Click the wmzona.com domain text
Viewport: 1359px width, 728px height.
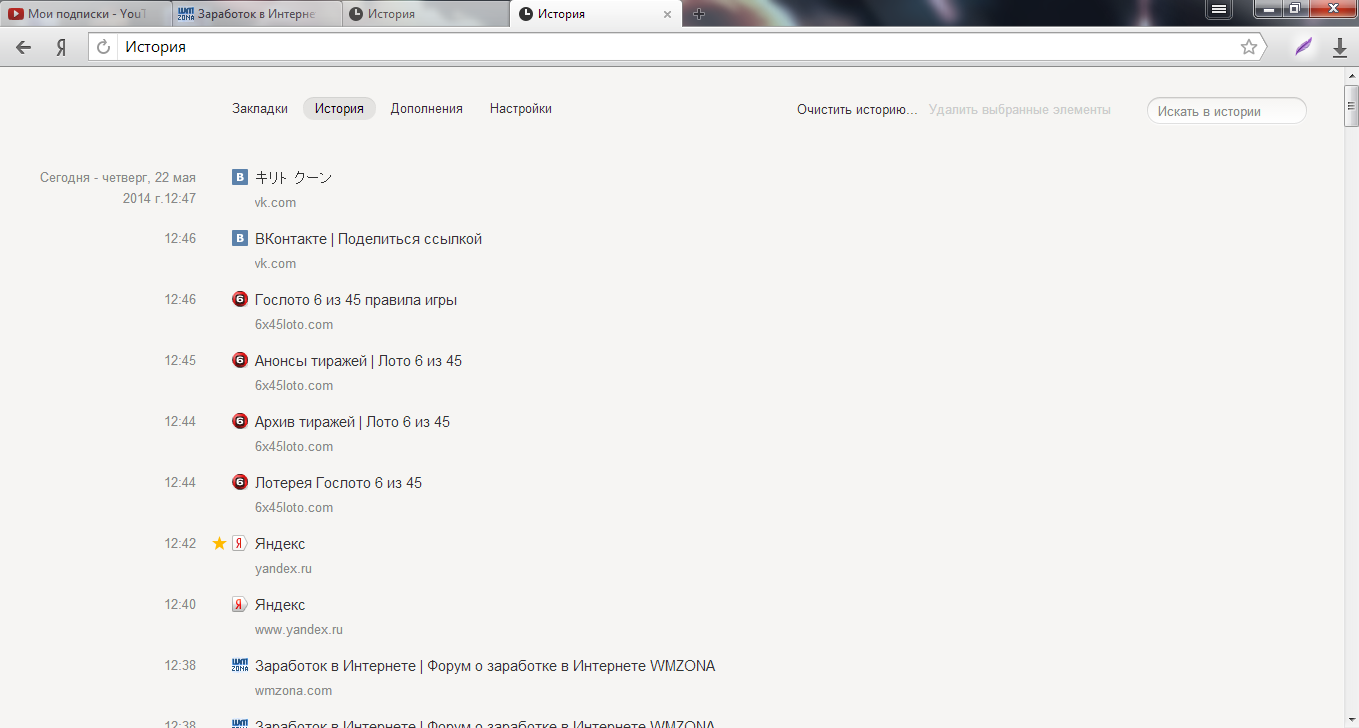click(293, 690)
